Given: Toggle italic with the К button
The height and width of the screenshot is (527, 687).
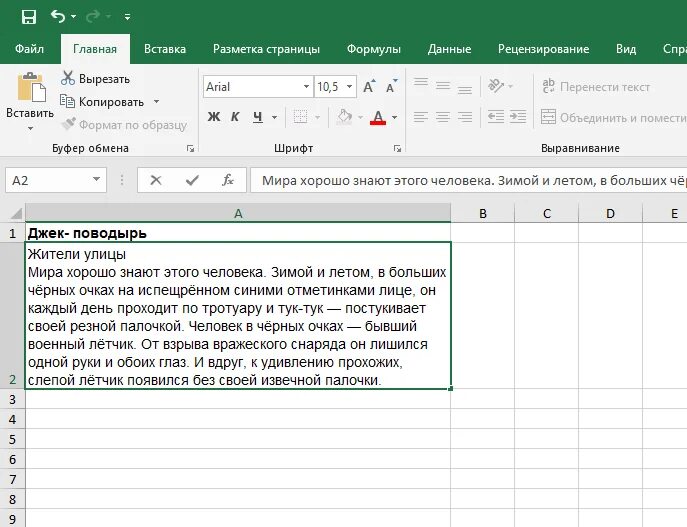Looking at the screenshot, I should tap(235, 117).
